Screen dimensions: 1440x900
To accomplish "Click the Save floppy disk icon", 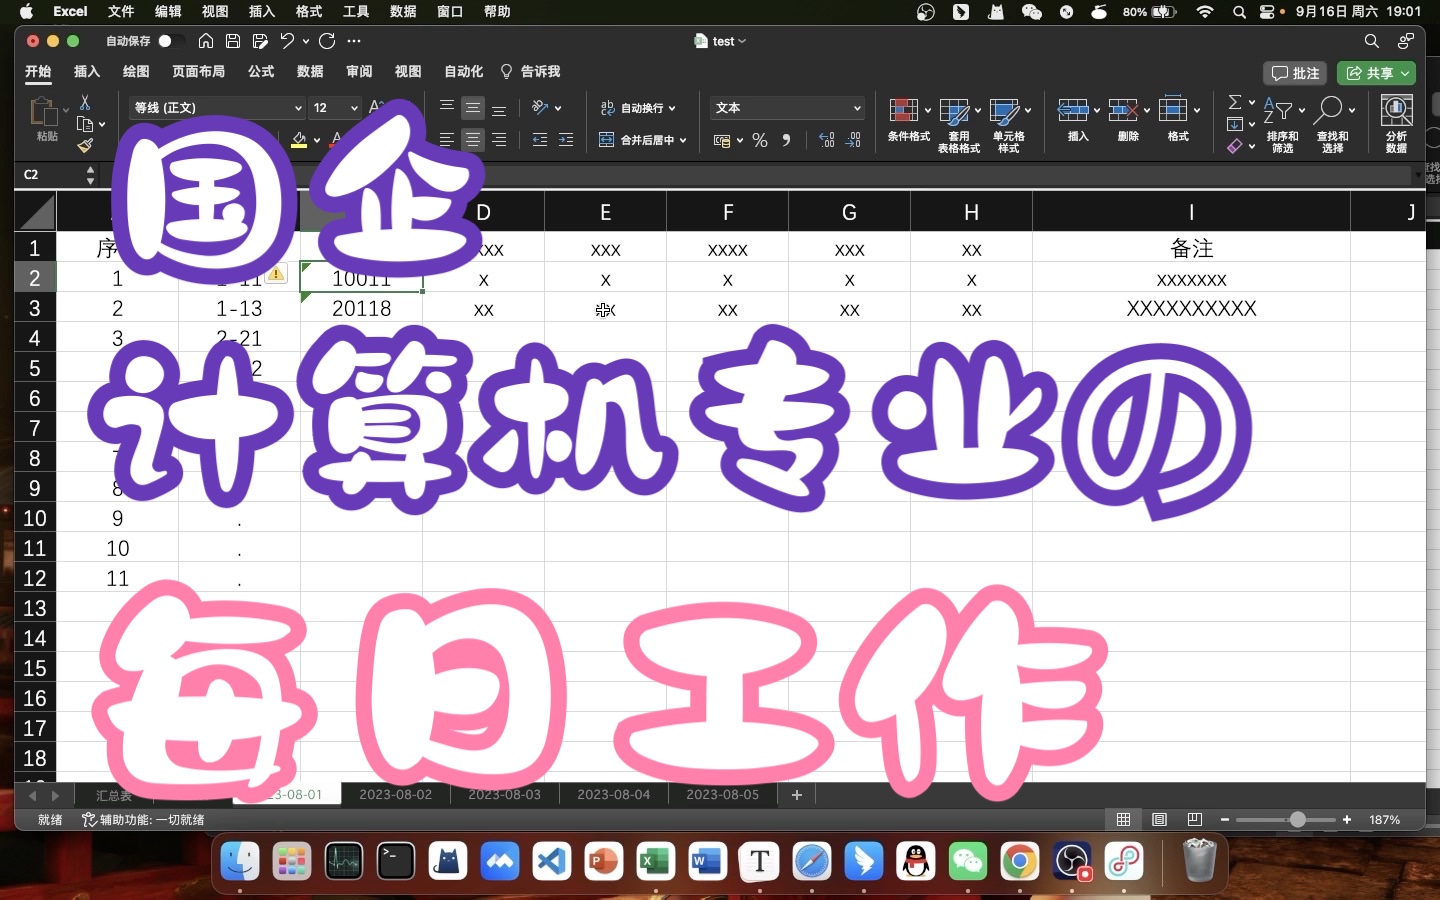I will 233,41.
